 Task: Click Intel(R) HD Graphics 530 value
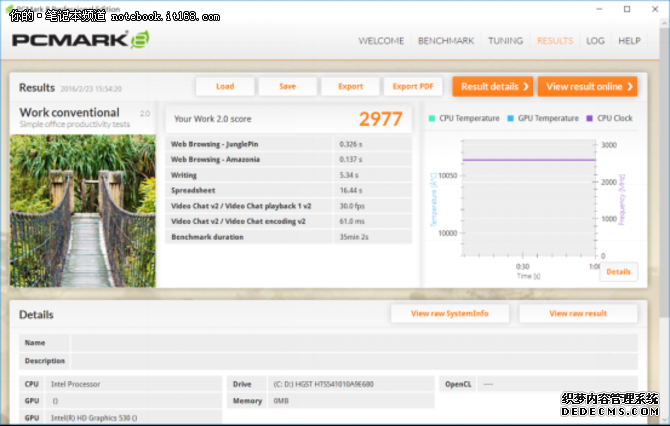point(94,418)
